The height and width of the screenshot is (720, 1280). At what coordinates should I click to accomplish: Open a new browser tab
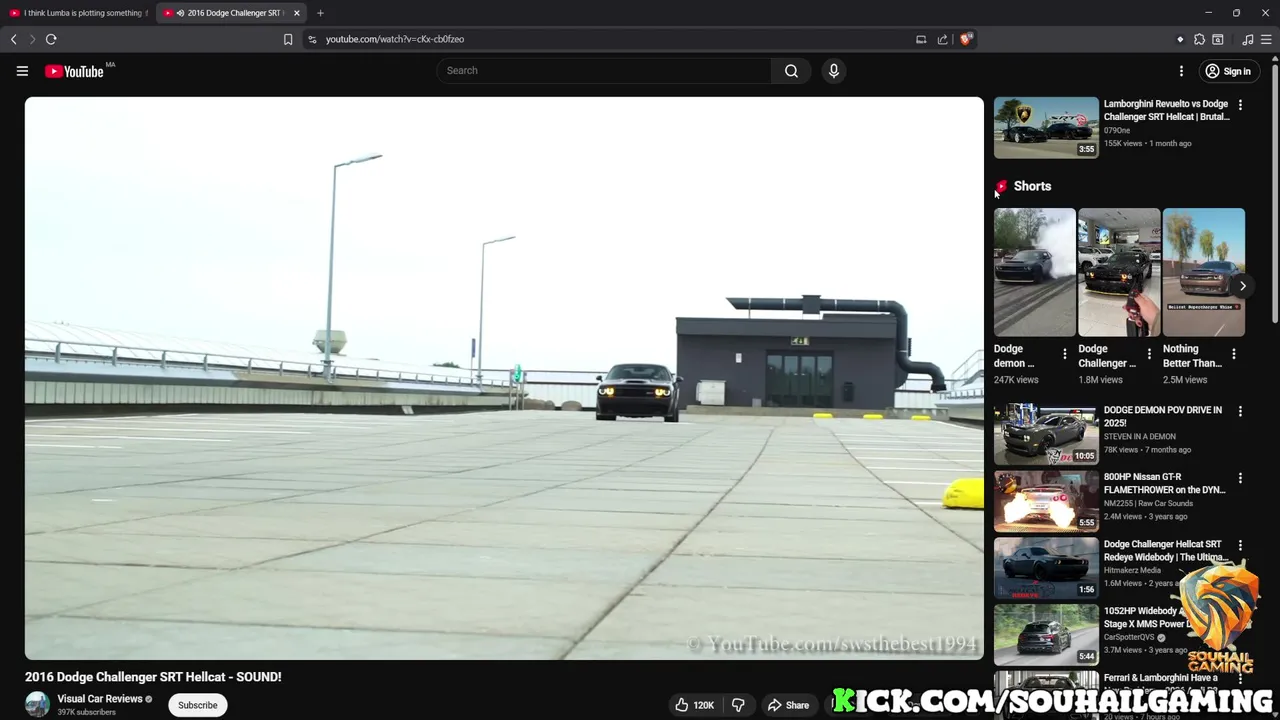point(320,13)
